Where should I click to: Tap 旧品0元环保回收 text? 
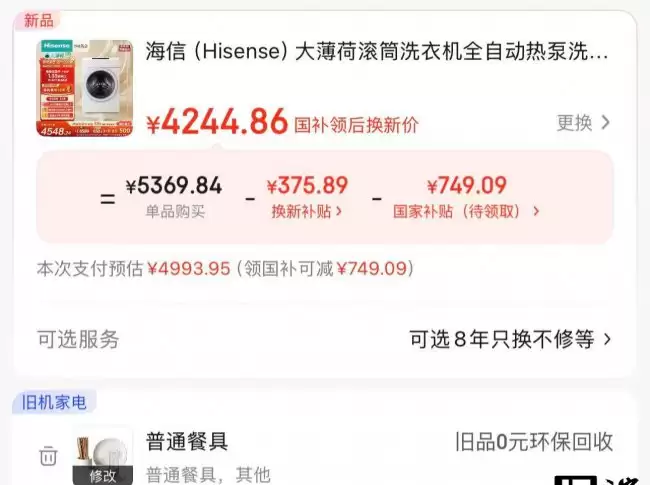tap(534, 442)
